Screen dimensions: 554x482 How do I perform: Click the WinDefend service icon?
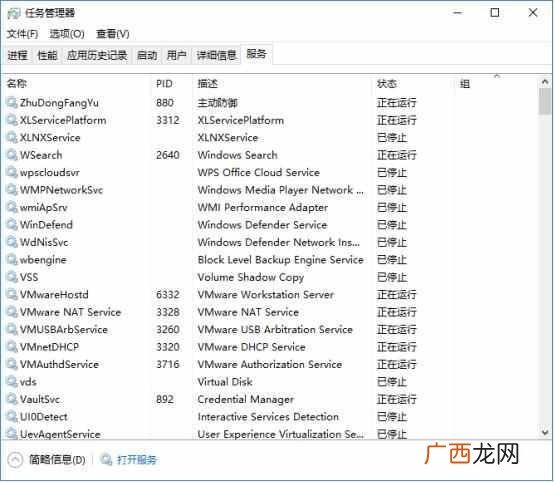[x=12, y=225]
